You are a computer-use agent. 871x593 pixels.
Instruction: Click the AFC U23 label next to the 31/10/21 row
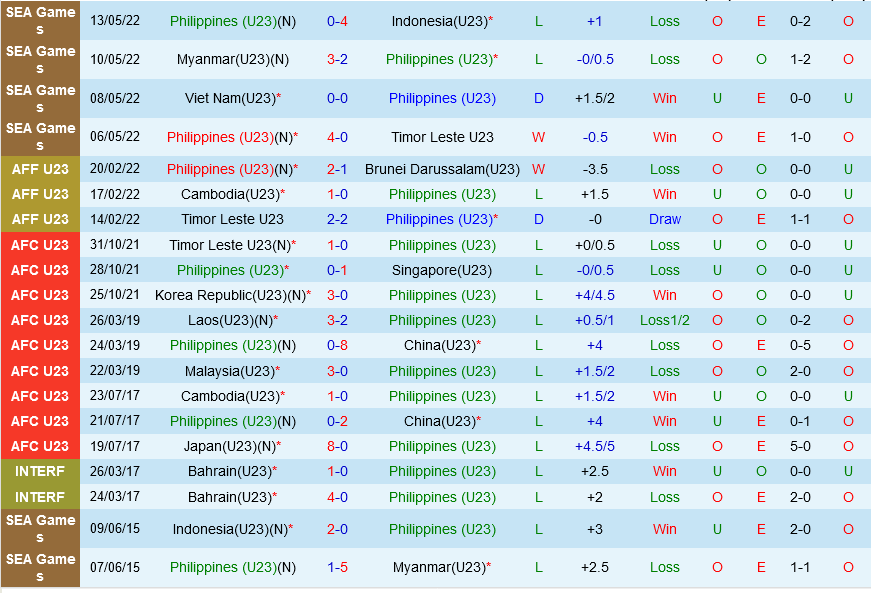coord(40,245)
